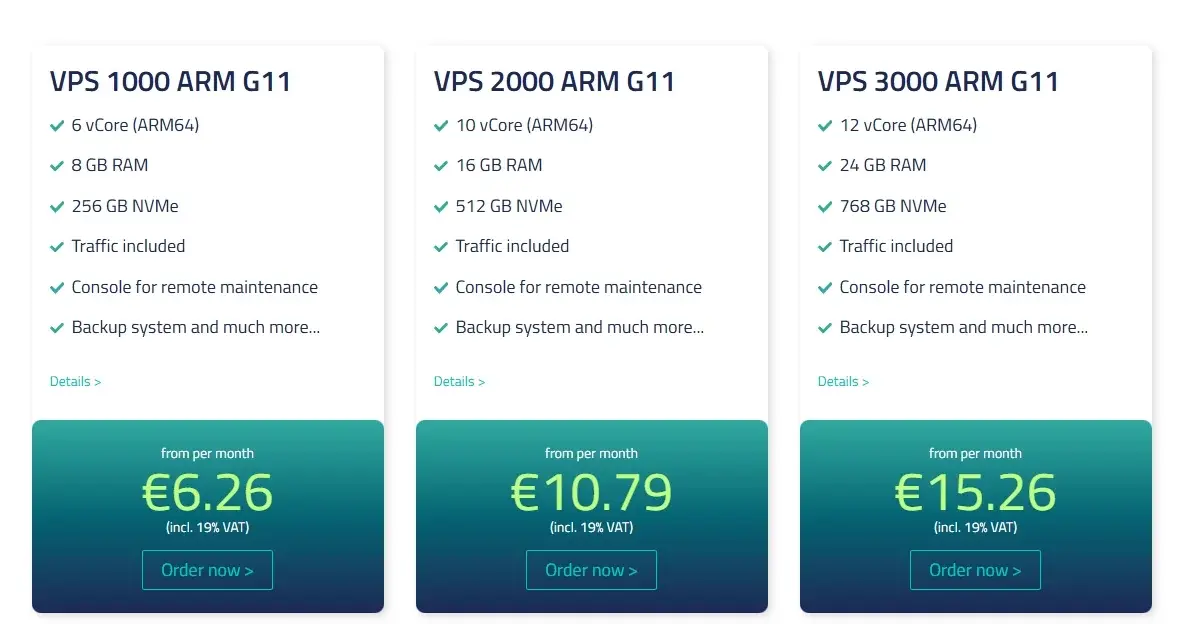Select the VPS 1000 ARM G11 heading
The width and height of the screenshot is (1185, 624).
[x=171, y=82]
